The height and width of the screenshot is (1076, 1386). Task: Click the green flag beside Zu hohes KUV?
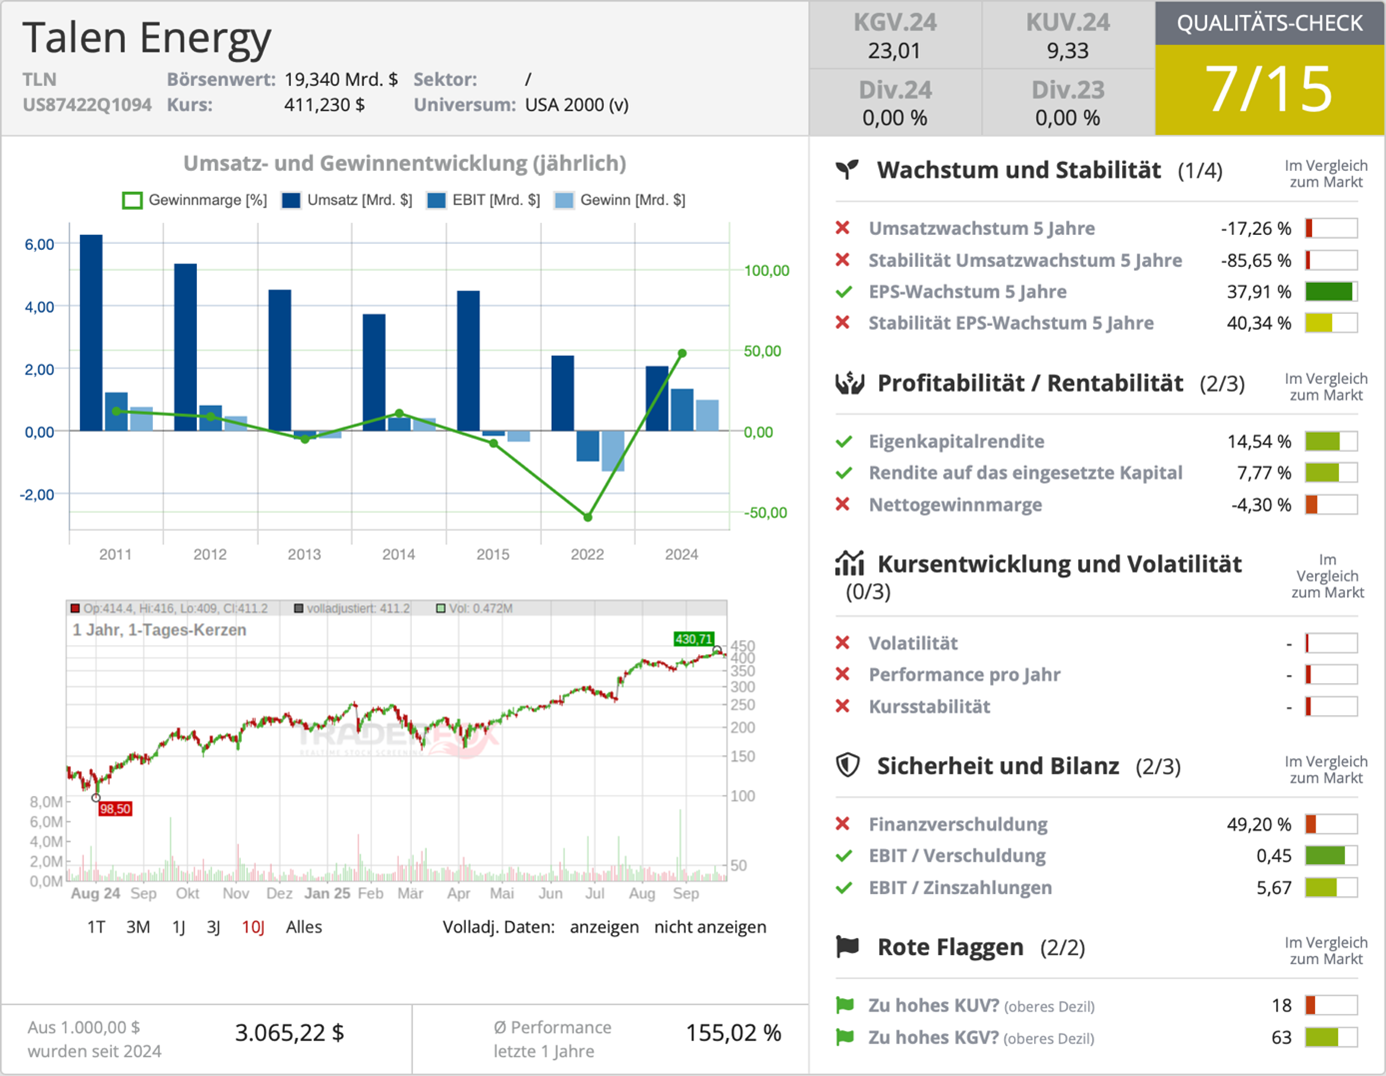[x=845, y=1005]
